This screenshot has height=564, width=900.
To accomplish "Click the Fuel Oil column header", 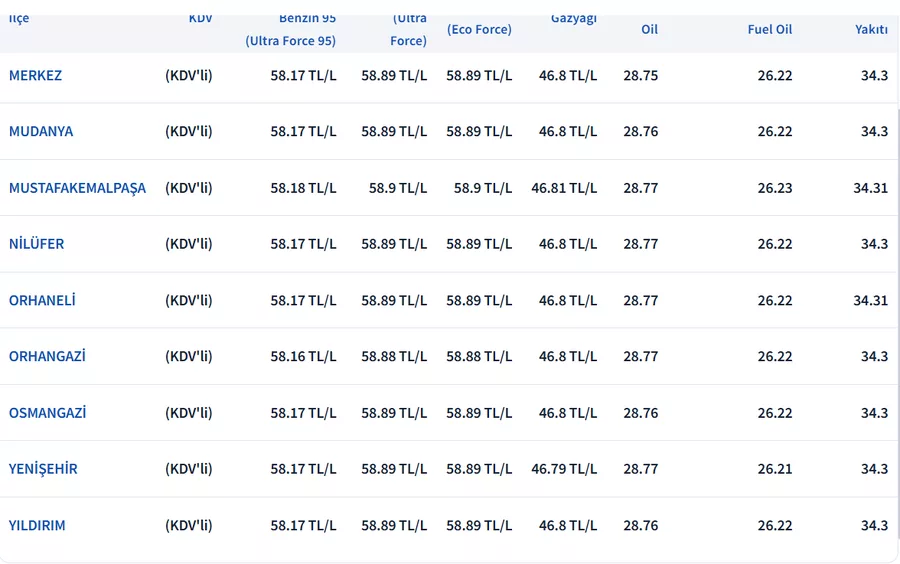I will (x=769, y=29).
